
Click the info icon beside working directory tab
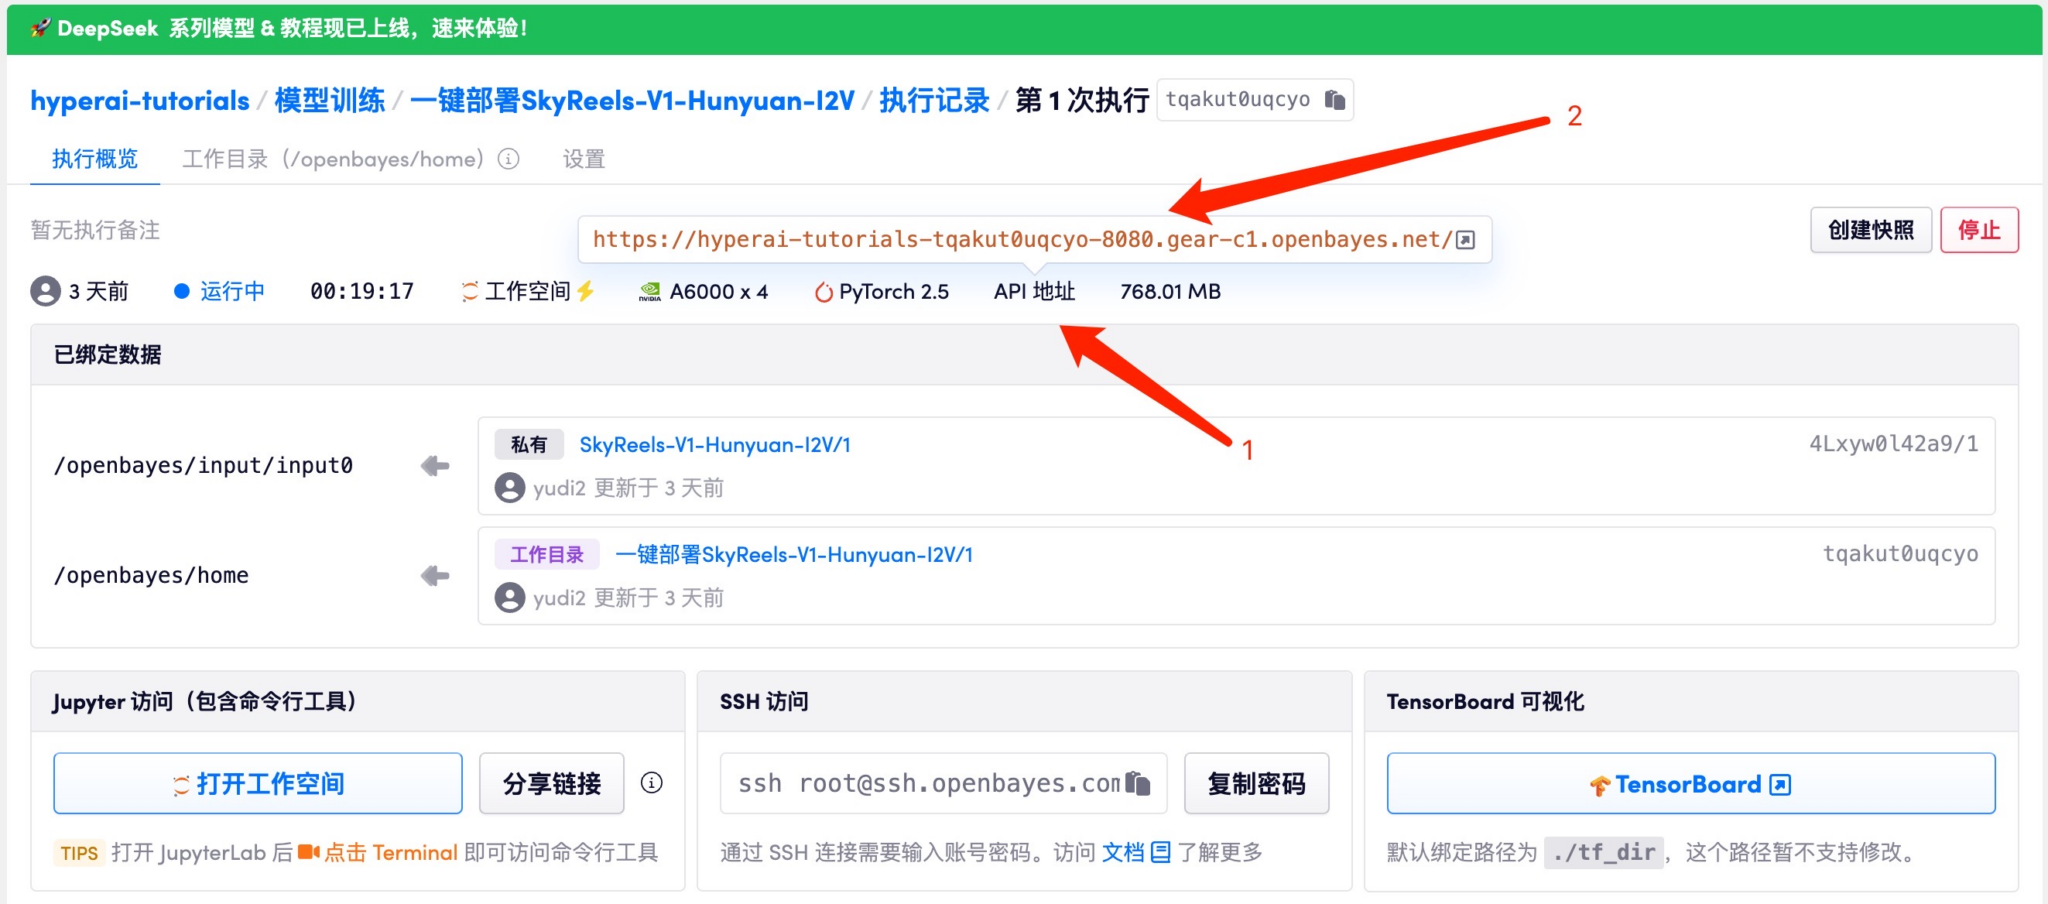point(509,159)
